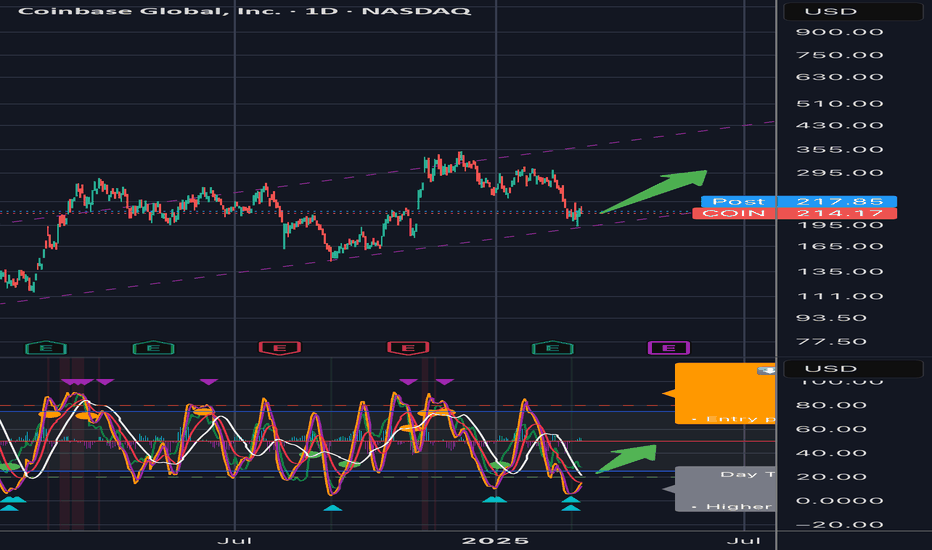The image size is (932, 550).
Task: Click the red E earnings marker closest to 2025
Action: (x=408, y=348)
